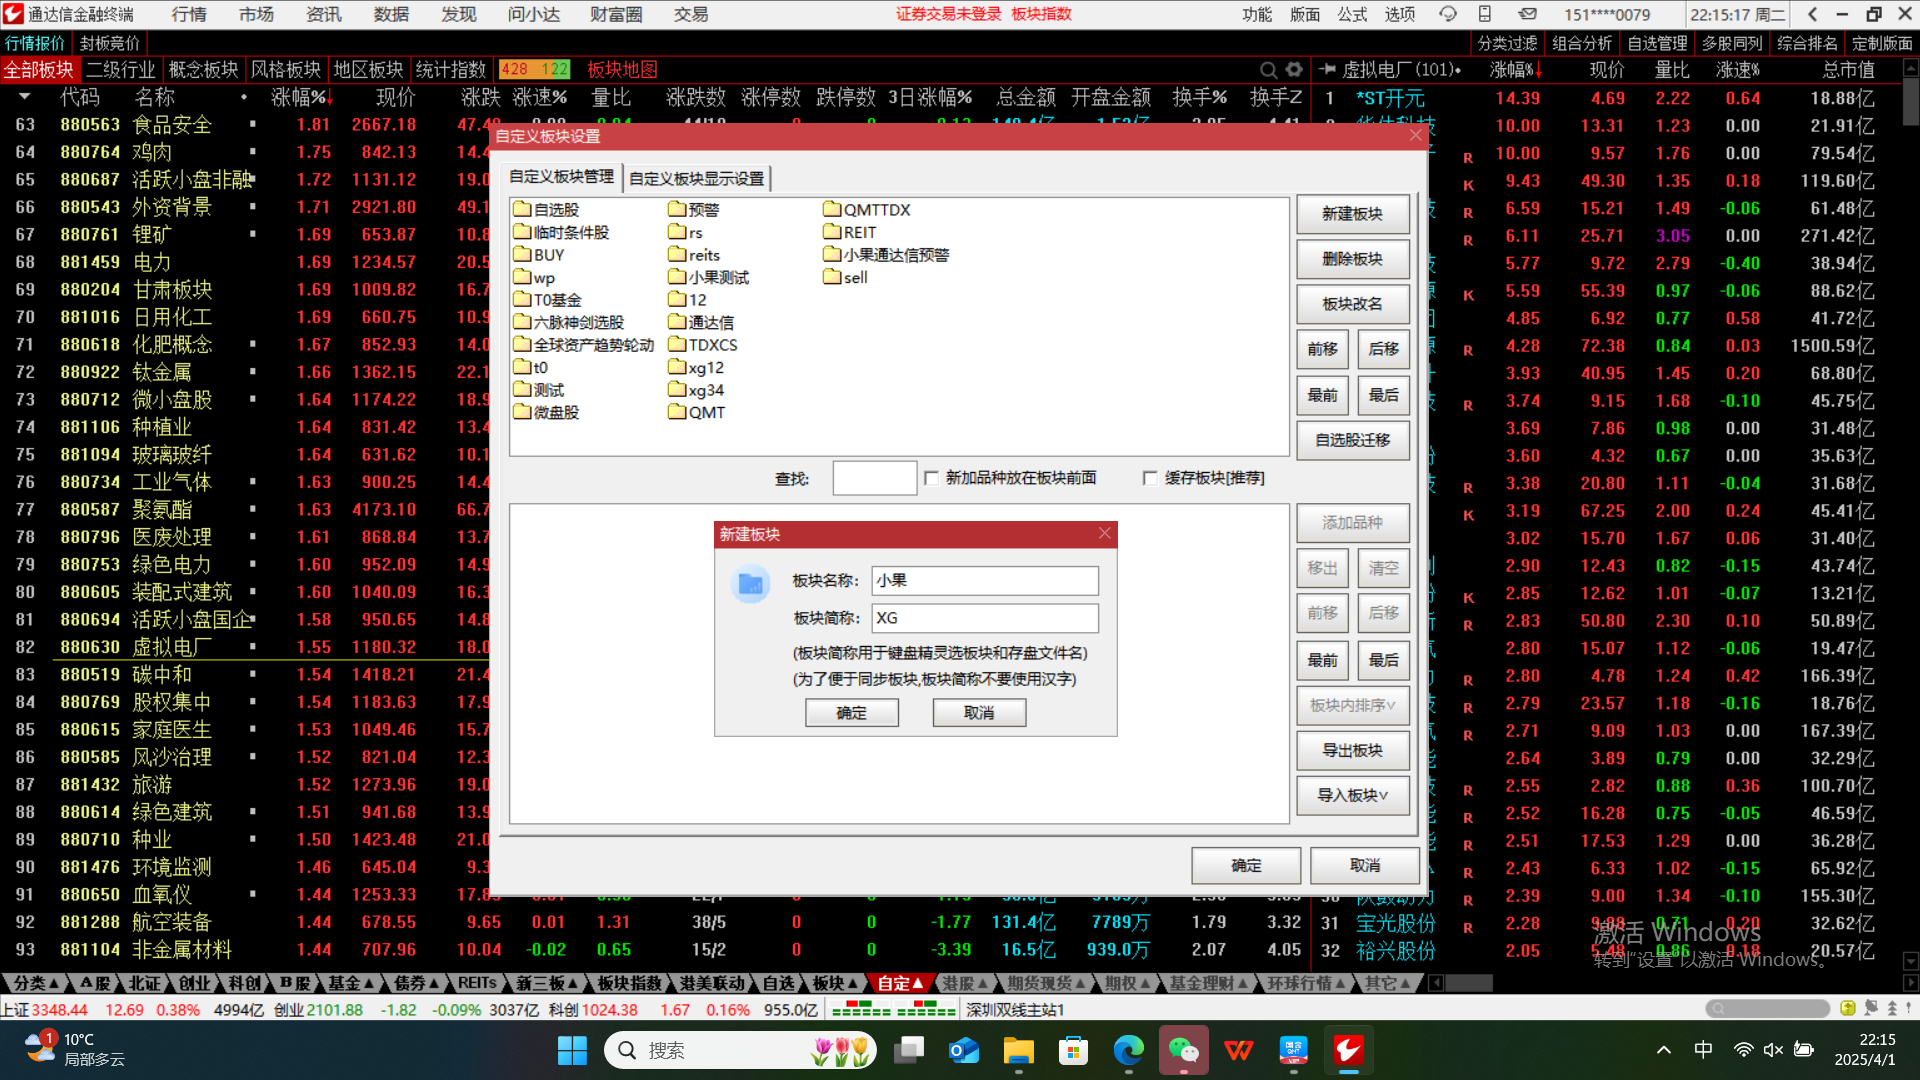Click the pin icon next to 虚拟电厂
The width and height of the screenshot is (1920, 1080).
point(1328,70)
